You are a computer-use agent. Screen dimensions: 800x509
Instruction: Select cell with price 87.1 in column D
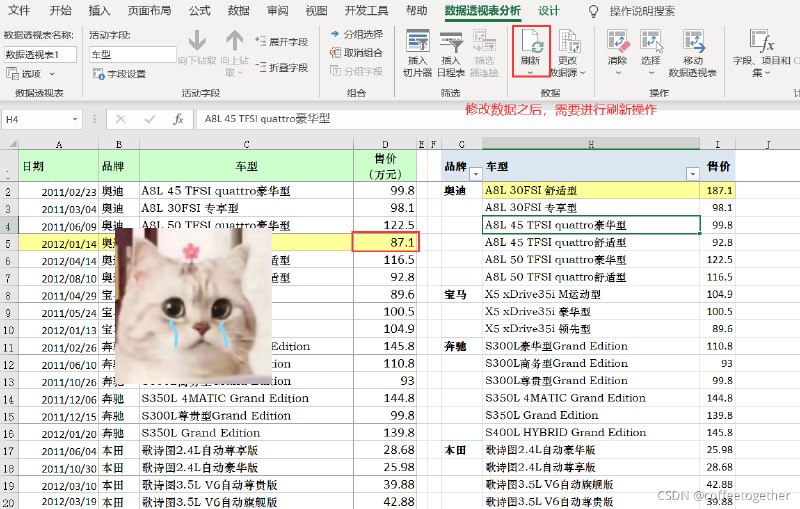pyautogui.click(x=385, y=242)
